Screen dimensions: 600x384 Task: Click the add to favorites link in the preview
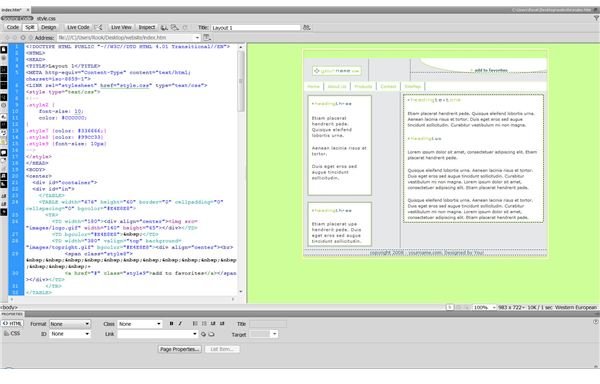[491, 70]
